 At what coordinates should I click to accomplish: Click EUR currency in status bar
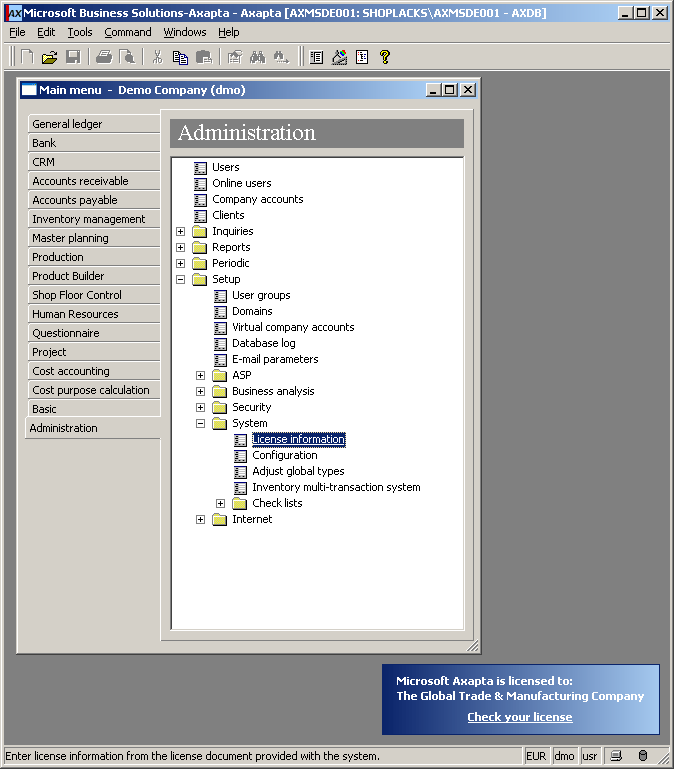(536, 756)
